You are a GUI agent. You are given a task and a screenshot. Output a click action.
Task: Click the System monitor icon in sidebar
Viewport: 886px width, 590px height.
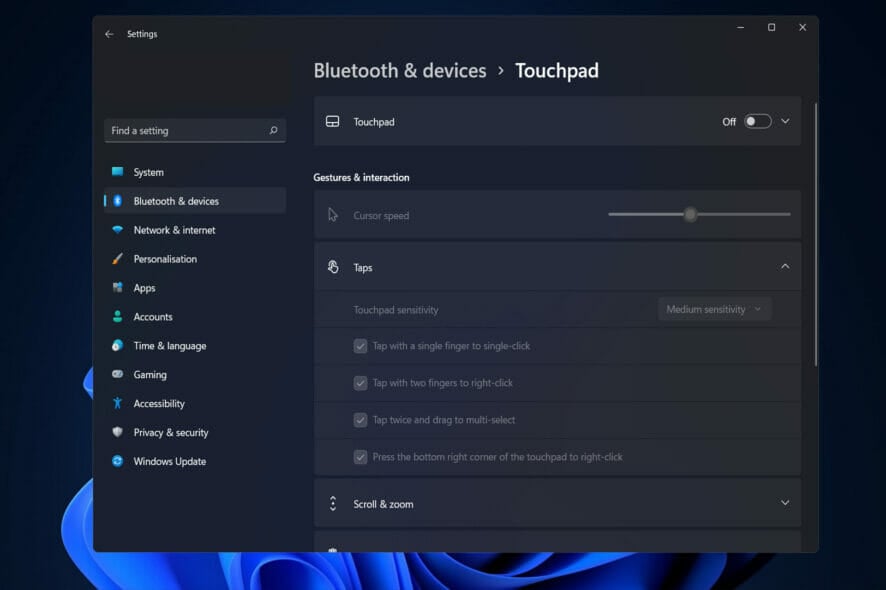point(118,172)
